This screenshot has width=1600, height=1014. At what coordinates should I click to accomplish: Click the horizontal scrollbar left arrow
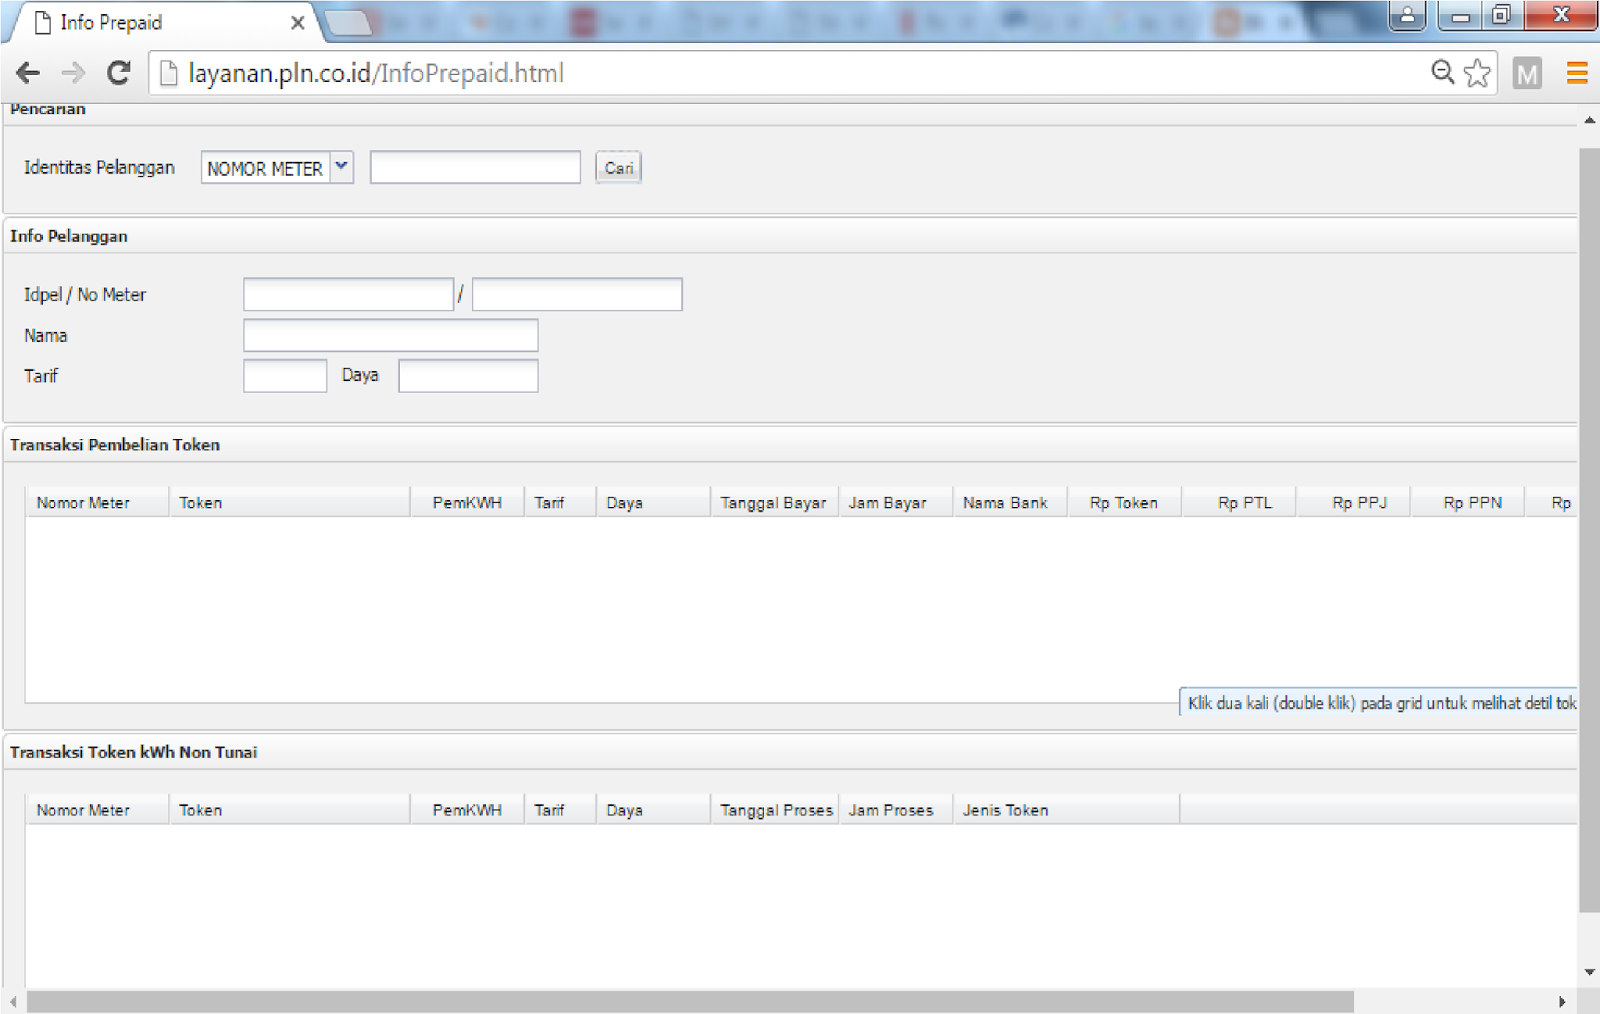pyautogui.click(x=12, y=1001)
